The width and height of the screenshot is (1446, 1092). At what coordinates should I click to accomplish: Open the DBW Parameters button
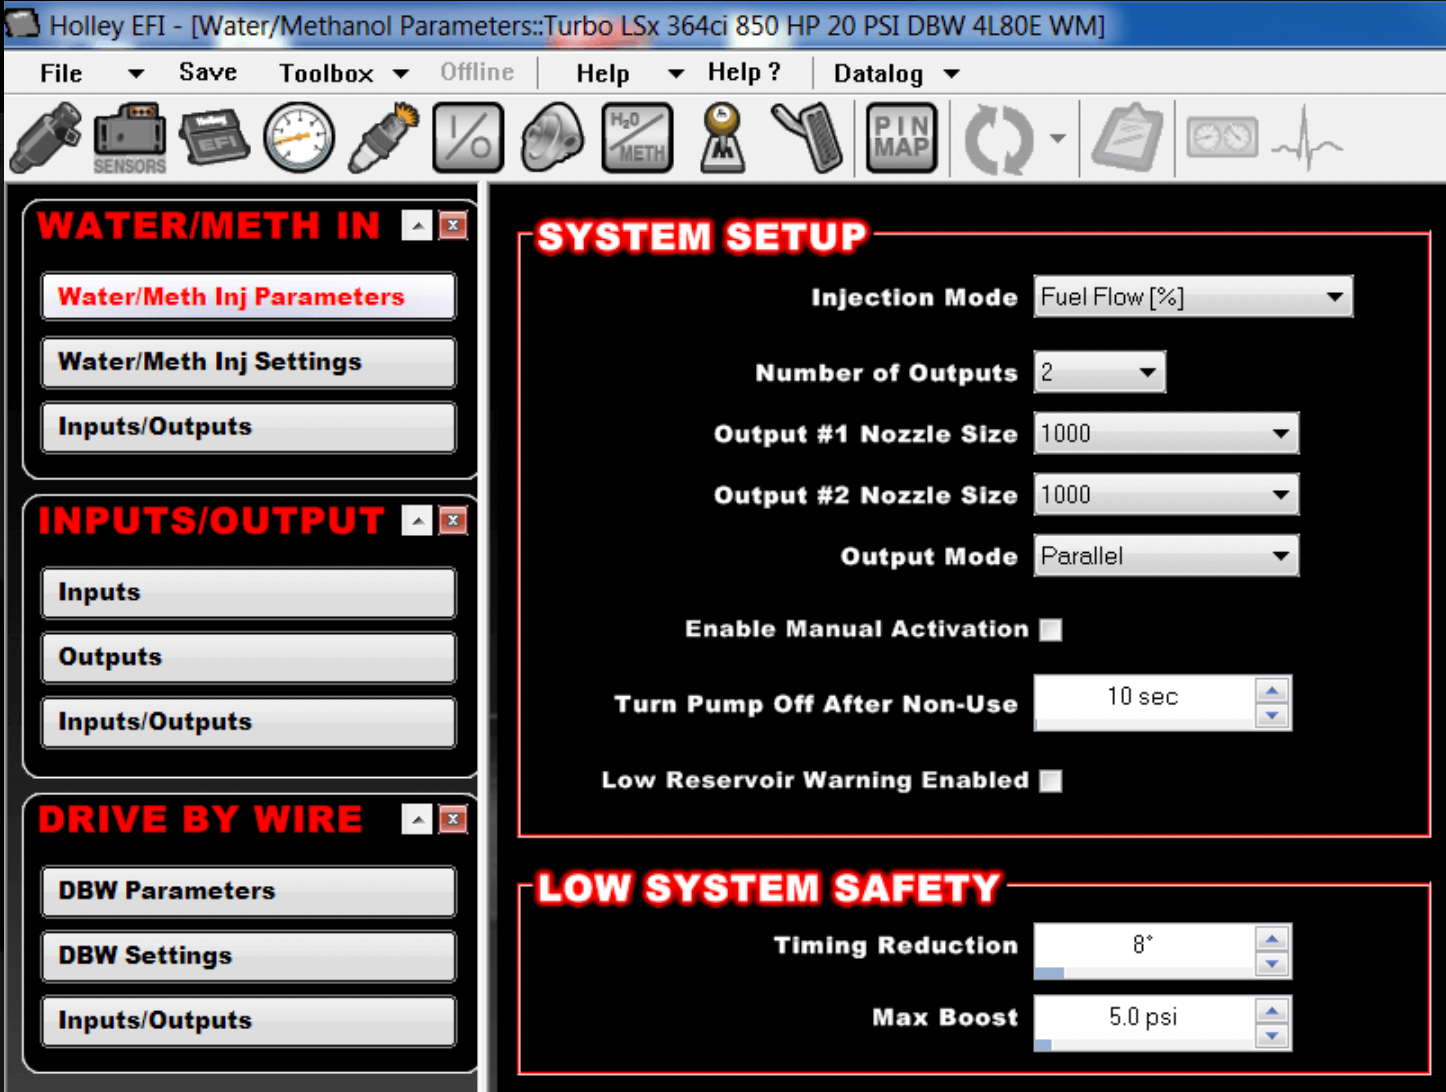pos(248,891)
